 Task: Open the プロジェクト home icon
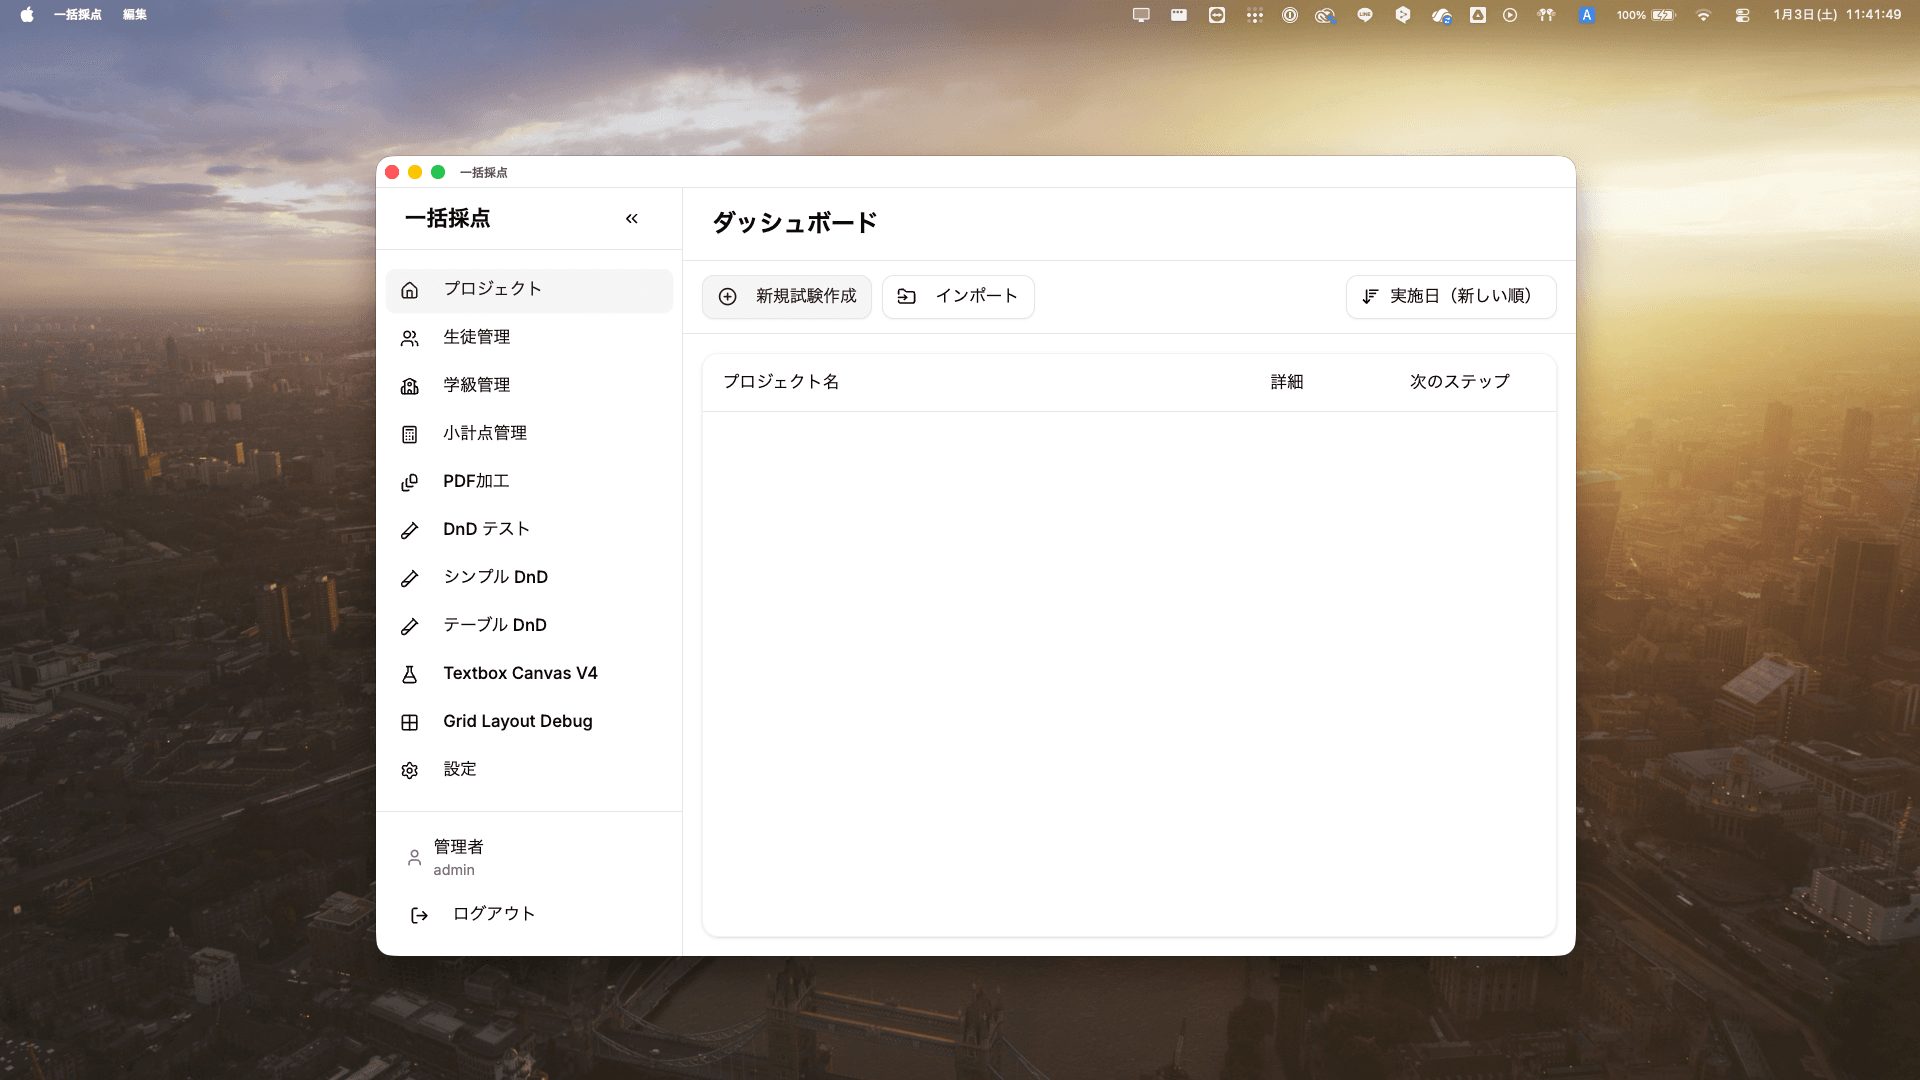(409, 289)
